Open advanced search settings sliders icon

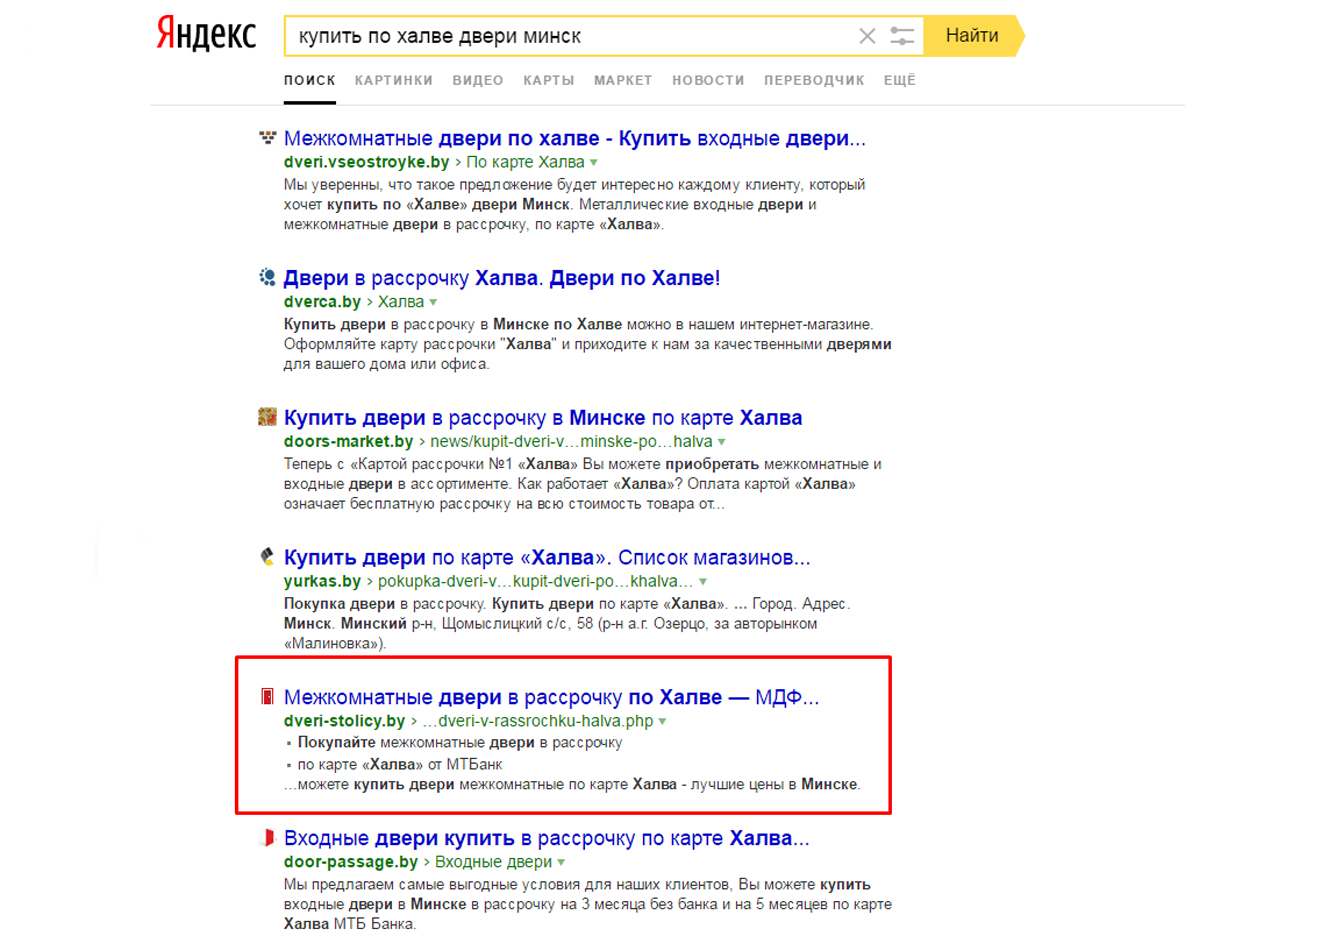click(x=902, y=36)
